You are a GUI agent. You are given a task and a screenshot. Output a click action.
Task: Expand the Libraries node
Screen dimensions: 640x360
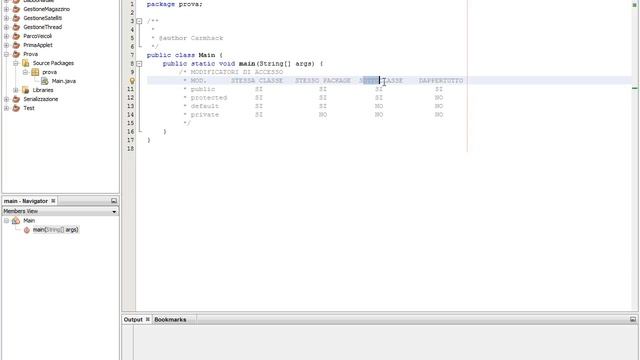pos(16,90)
